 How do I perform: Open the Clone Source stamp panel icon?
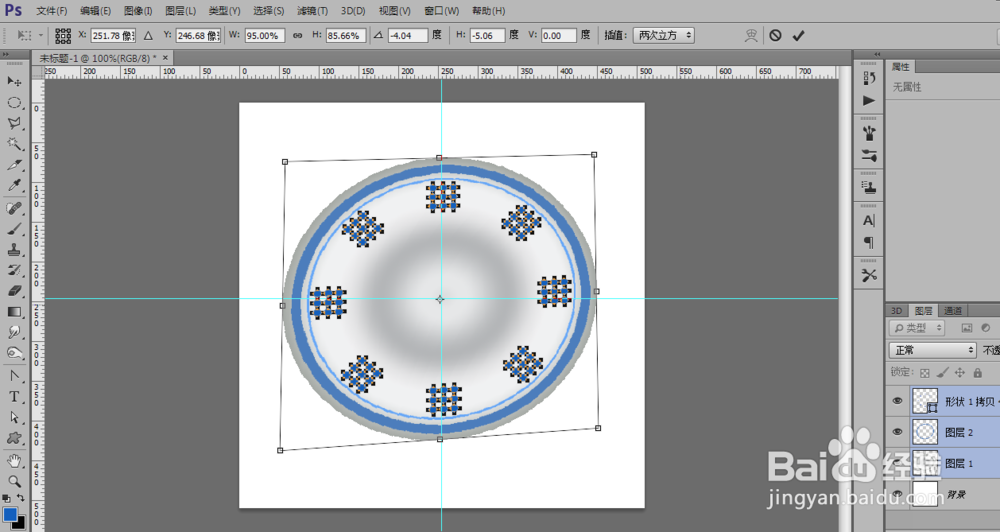[869, 188]
